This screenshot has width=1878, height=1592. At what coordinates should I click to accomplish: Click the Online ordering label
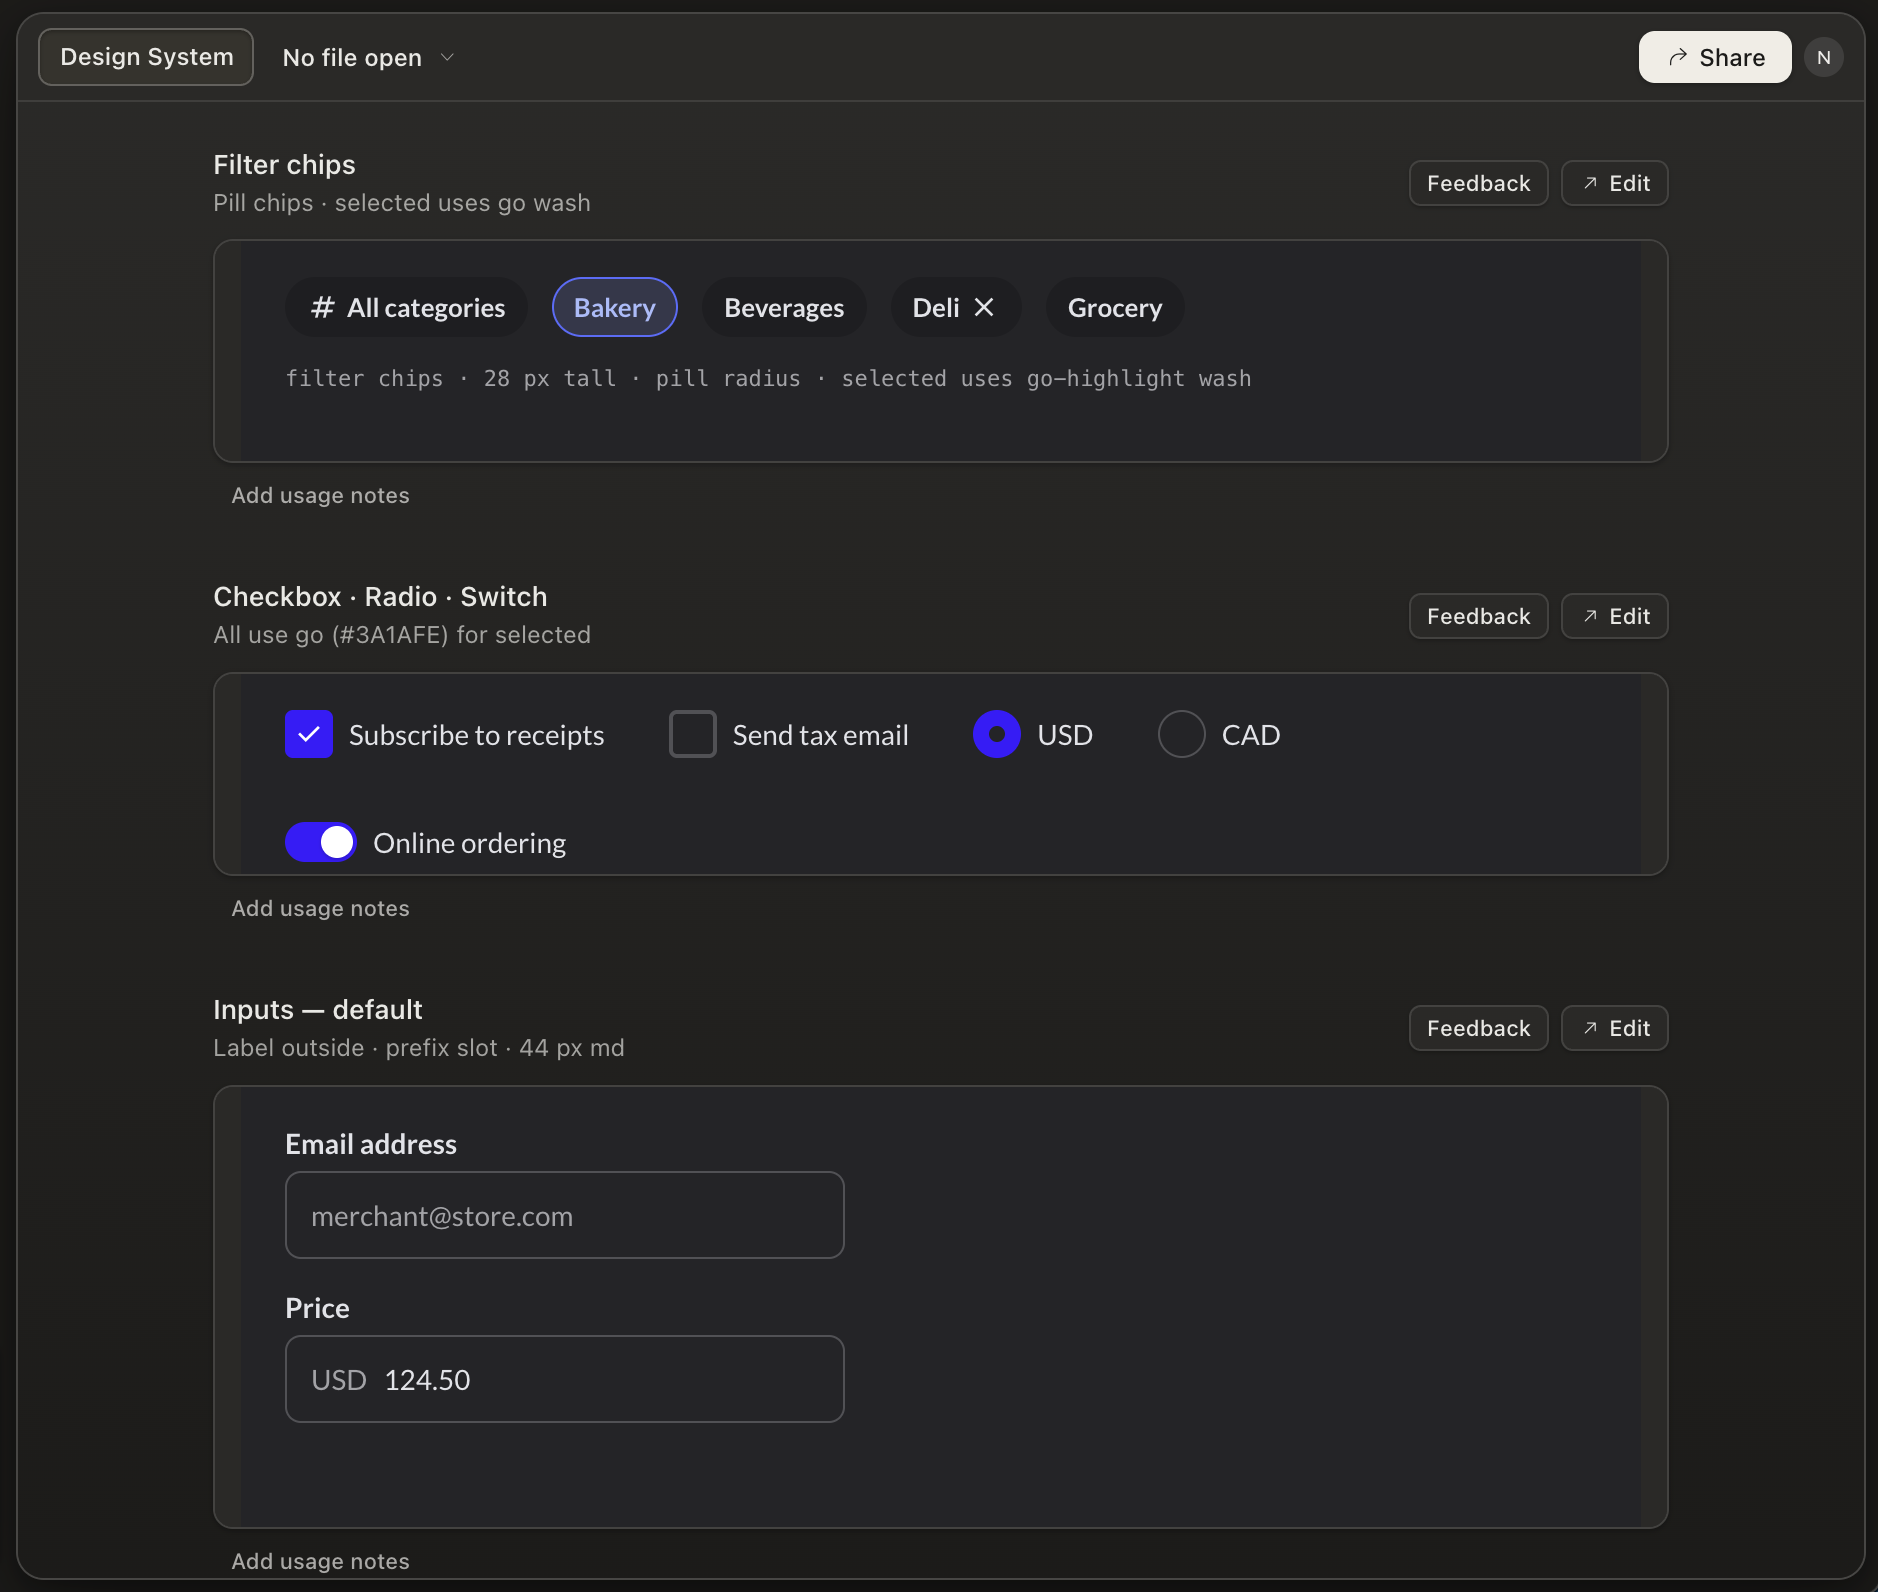pos(469,843)
